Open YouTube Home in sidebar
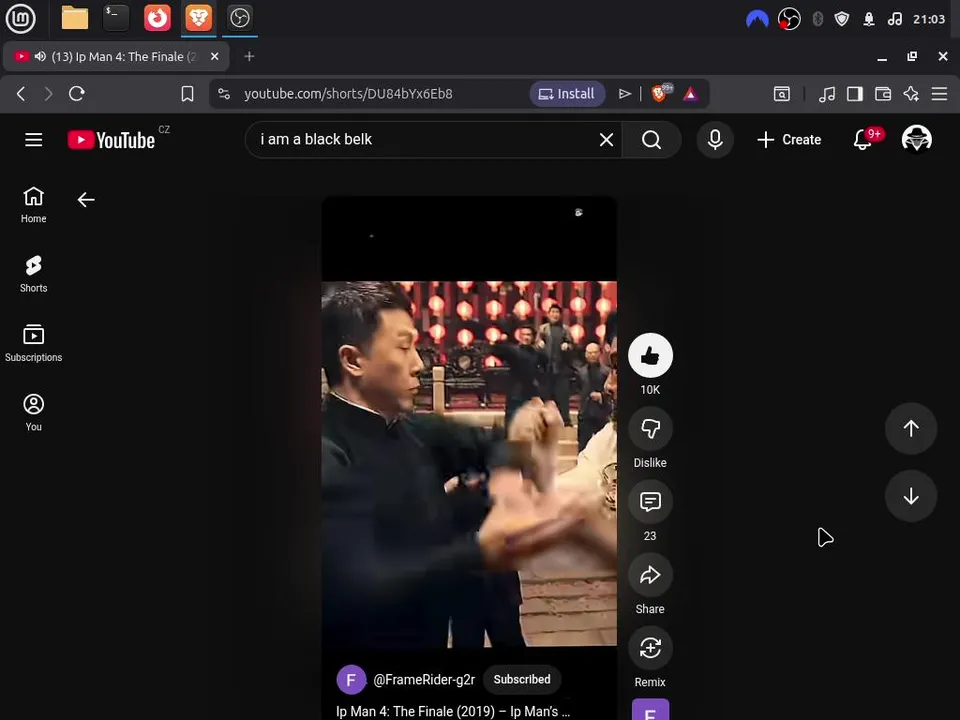The height and width of the screenshot is (720, 960). (34, 205)
